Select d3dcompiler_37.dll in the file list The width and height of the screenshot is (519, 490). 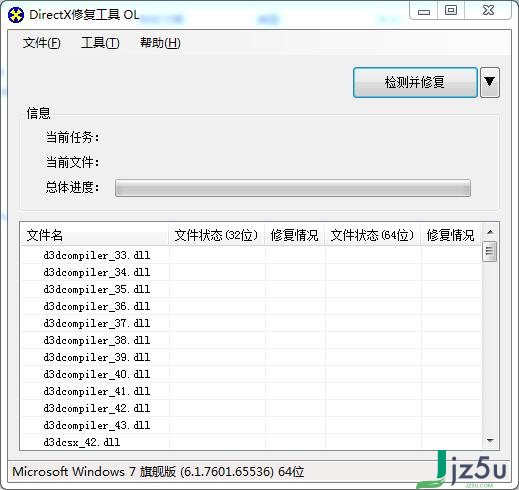[x=97, y=323]
